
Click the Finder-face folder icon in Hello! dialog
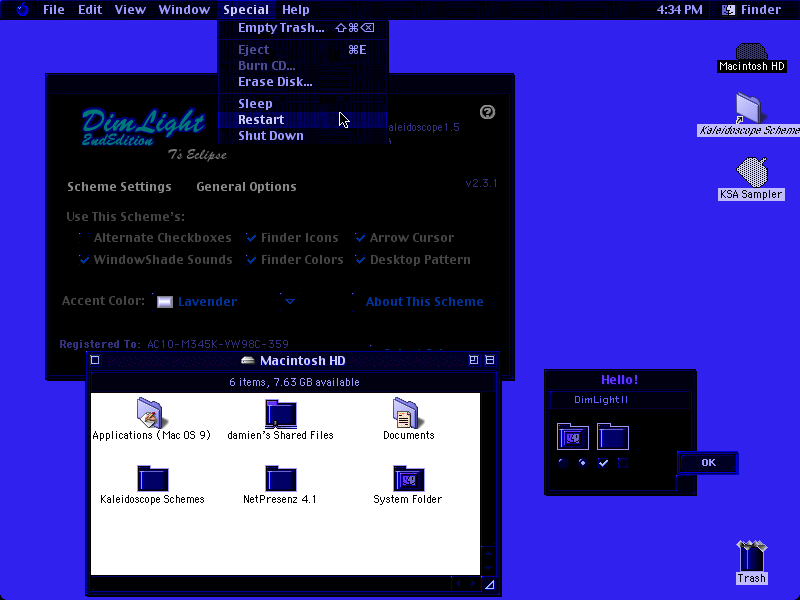coord(572,437)
